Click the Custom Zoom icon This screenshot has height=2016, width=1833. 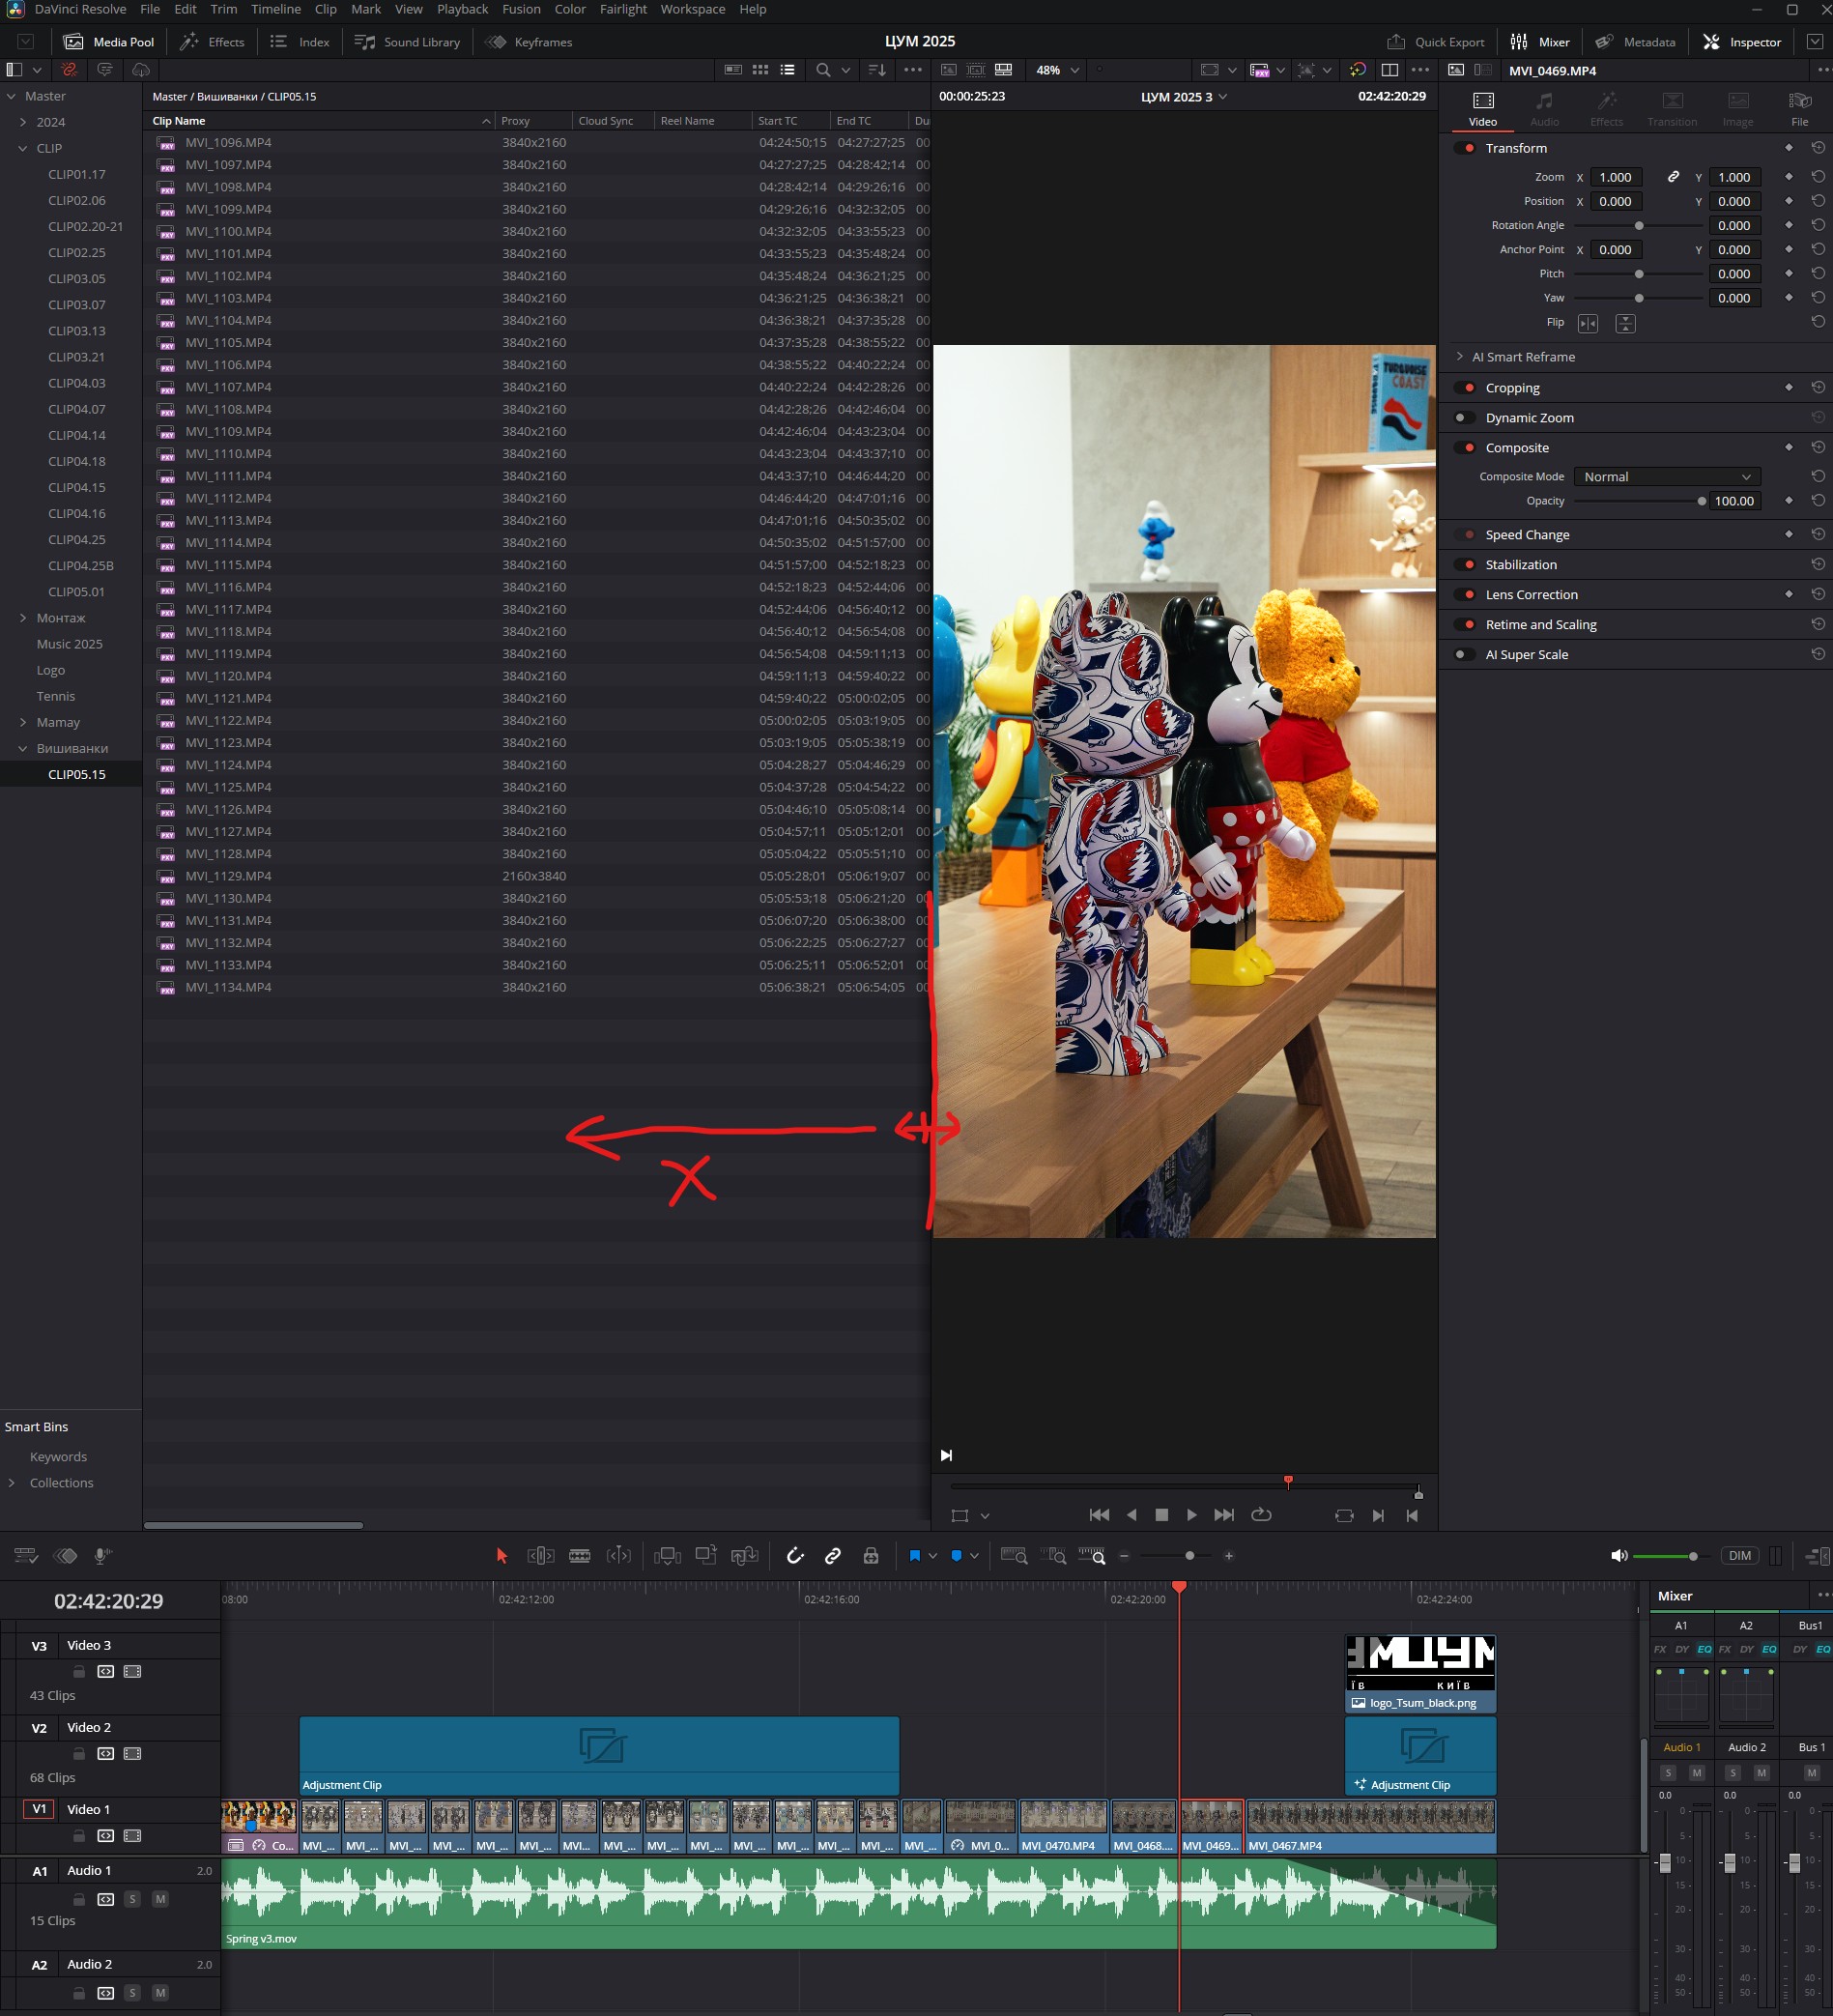(1092, 1555)
